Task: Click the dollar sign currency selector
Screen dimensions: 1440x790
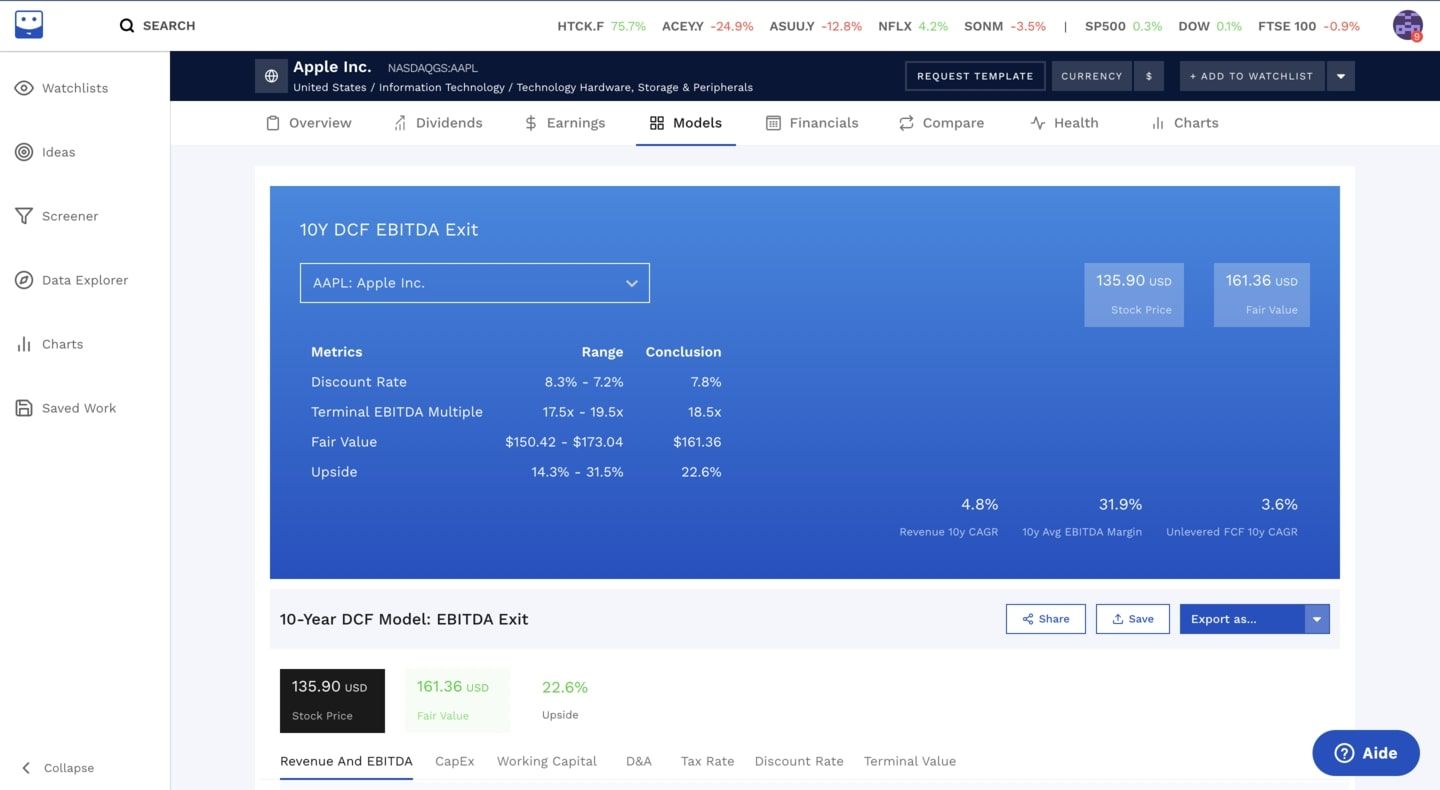Action: point(1149,76)
